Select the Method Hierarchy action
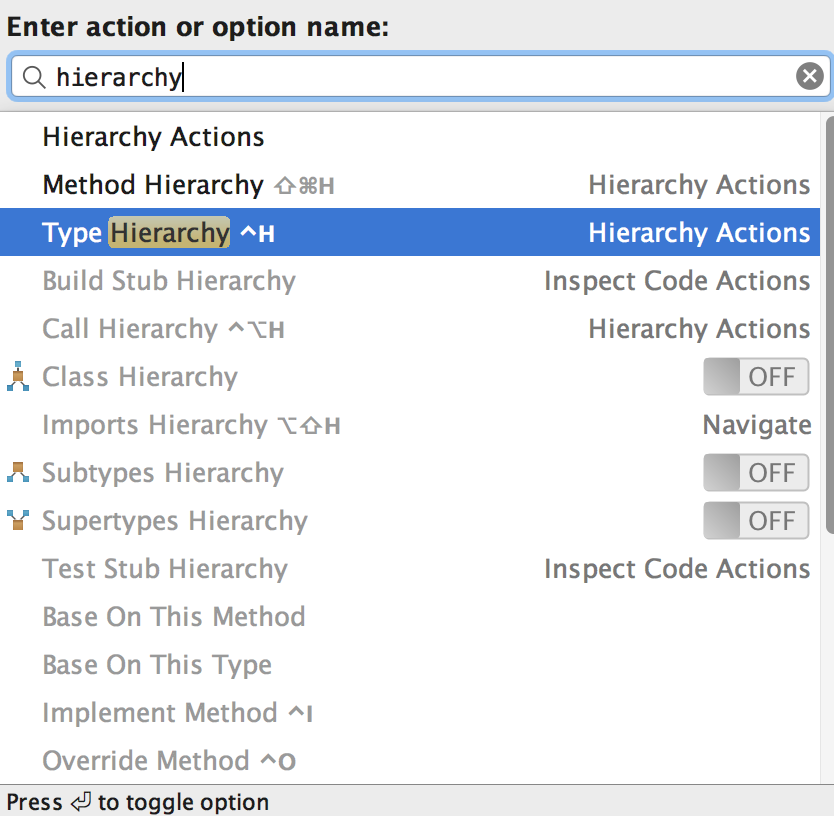Image resolution: width=834 pixels, height=816 pixels. coord(153,185)
